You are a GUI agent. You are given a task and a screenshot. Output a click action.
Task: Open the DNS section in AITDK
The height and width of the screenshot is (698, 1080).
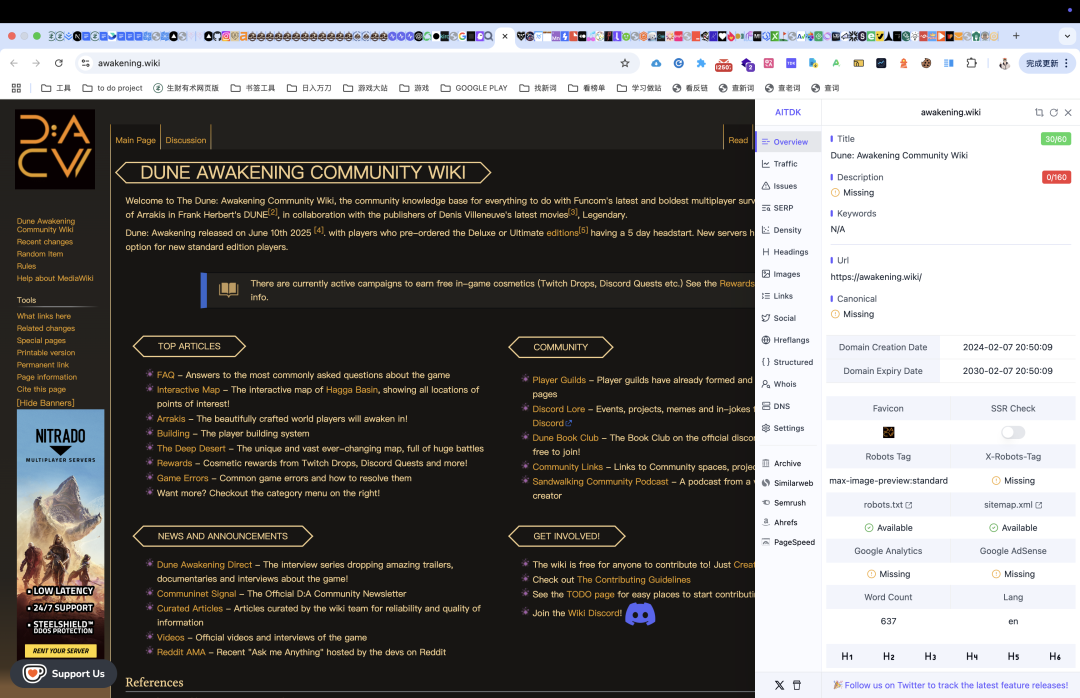[776, 407]
